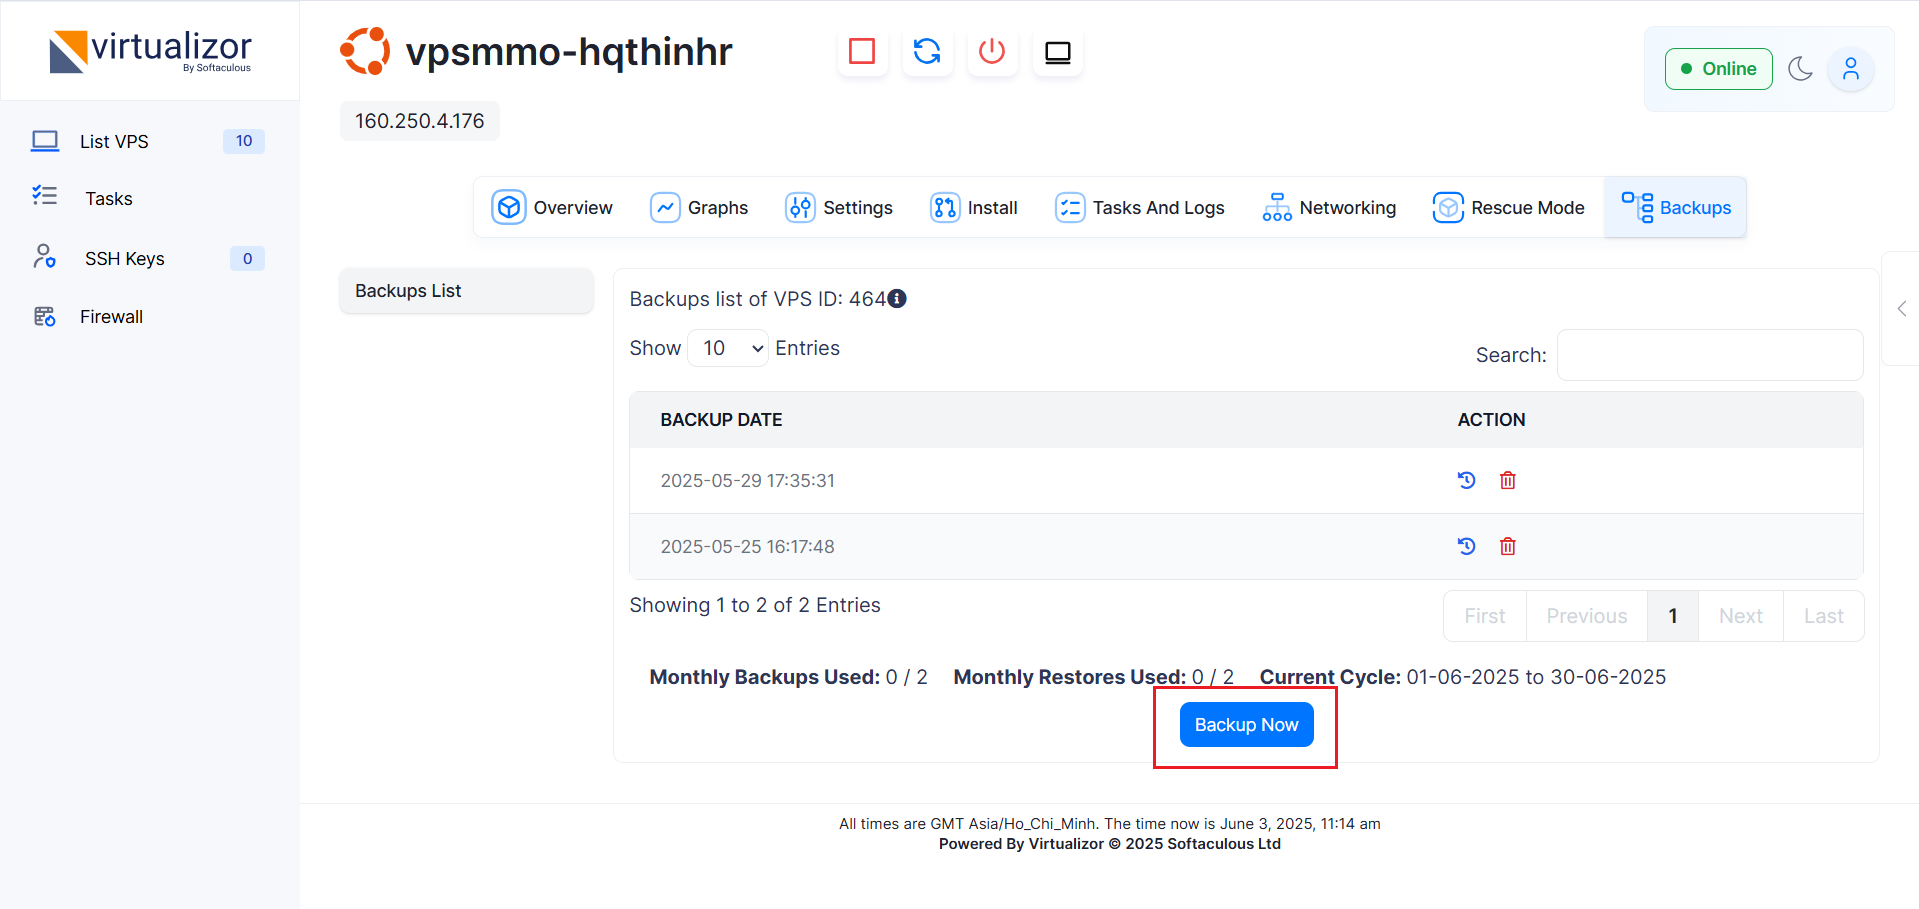Click the Backup Now button

1246,725
